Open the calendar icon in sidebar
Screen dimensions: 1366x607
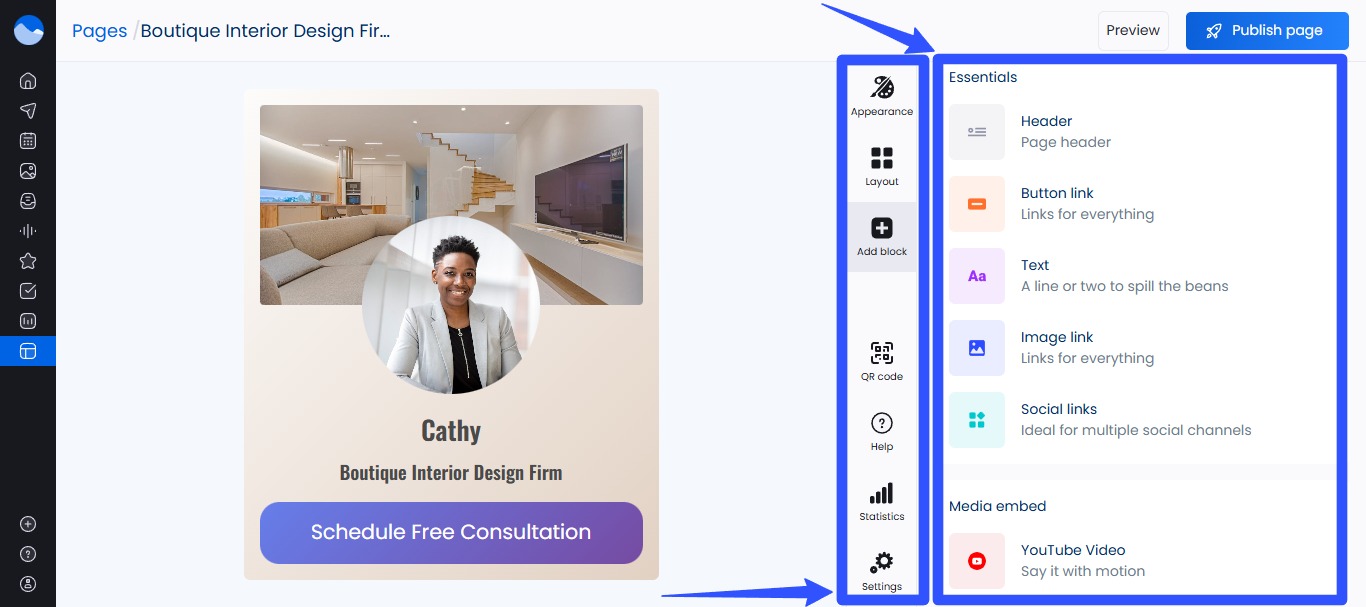pos(28,141)
